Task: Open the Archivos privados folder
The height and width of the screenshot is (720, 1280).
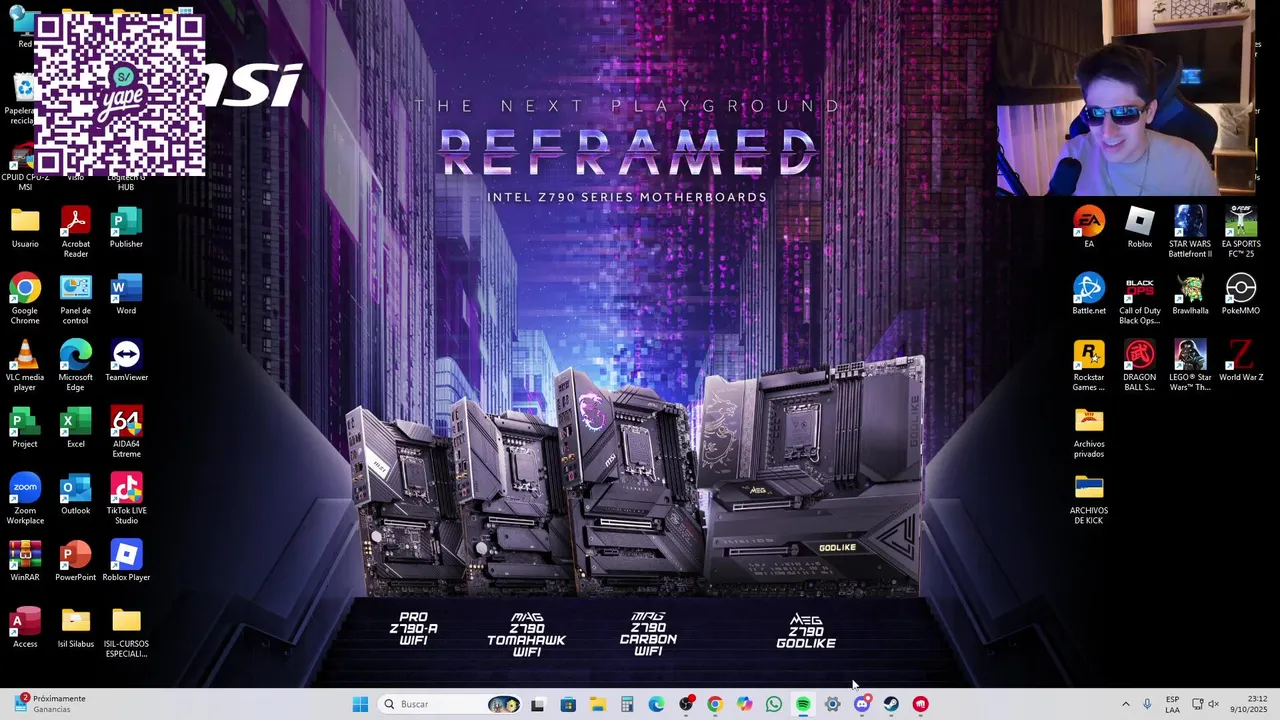Action: point(1089,432)
